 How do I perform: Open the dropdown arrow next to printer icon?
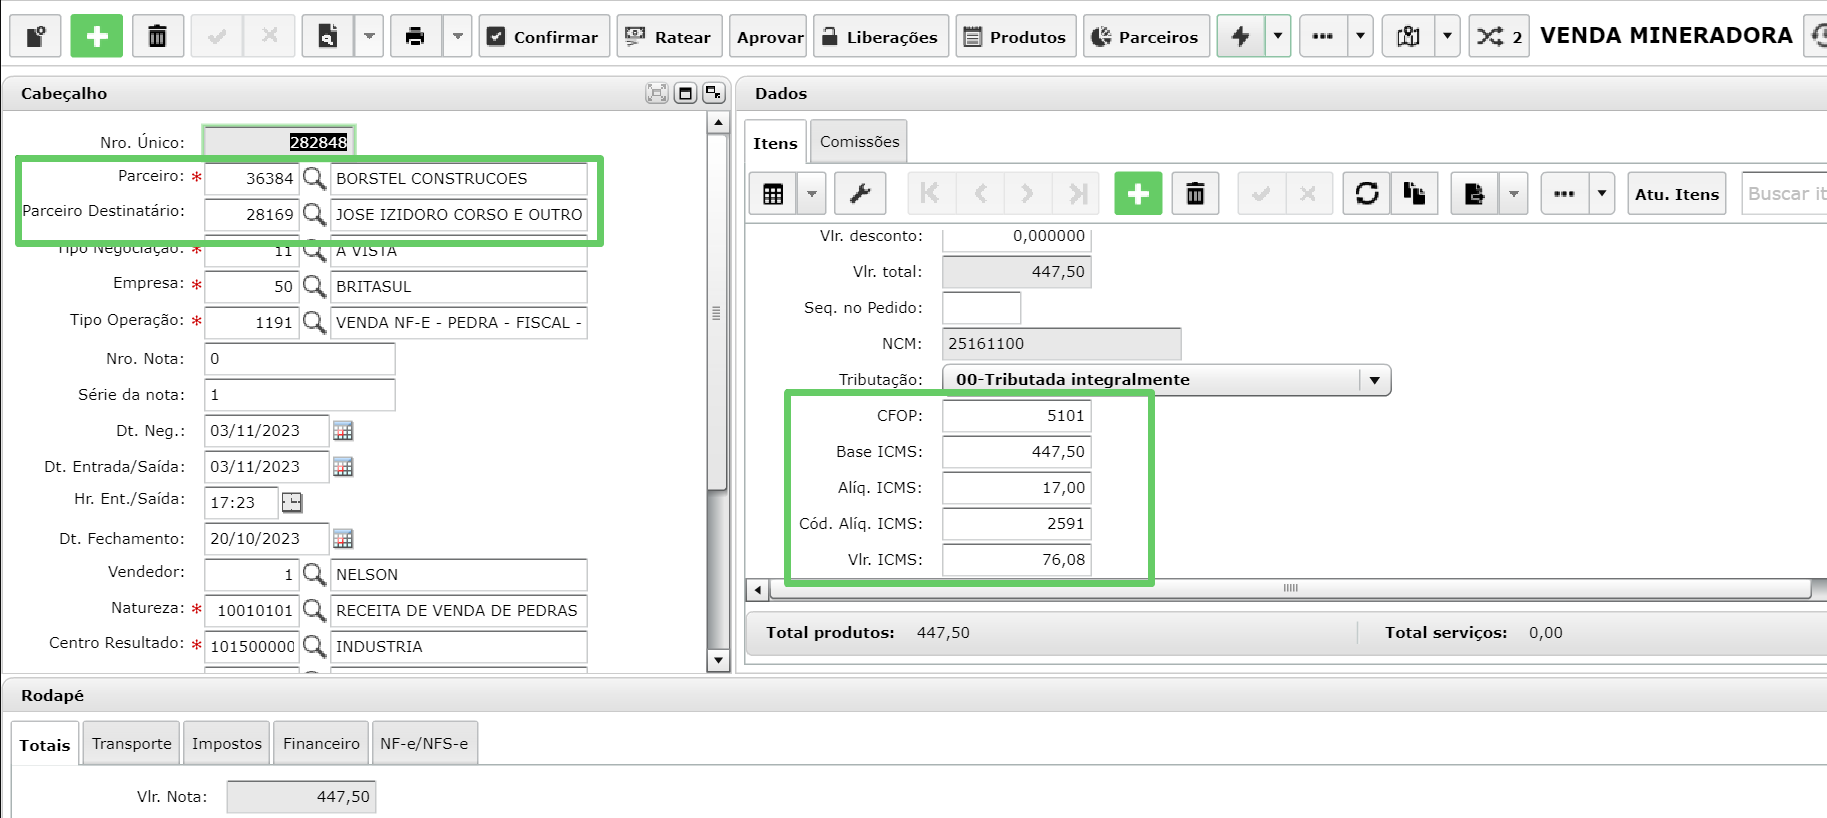tap(457, 36)
